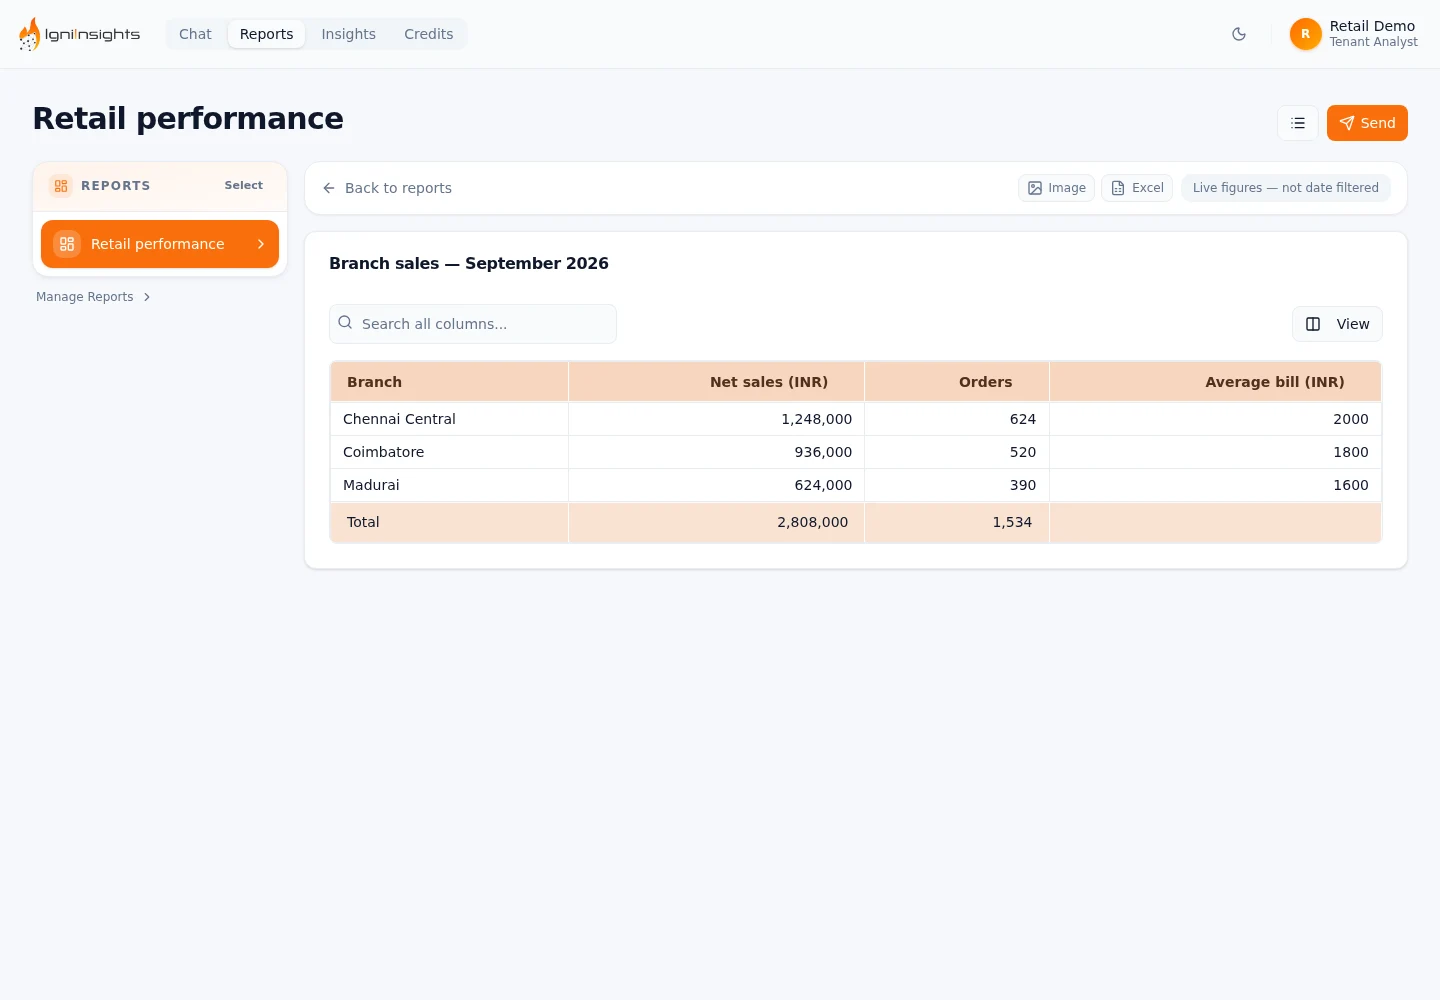This screenshot has width=1440, height=1000.
Task: Click orders value 390
Action: (x=1023, y=485)
